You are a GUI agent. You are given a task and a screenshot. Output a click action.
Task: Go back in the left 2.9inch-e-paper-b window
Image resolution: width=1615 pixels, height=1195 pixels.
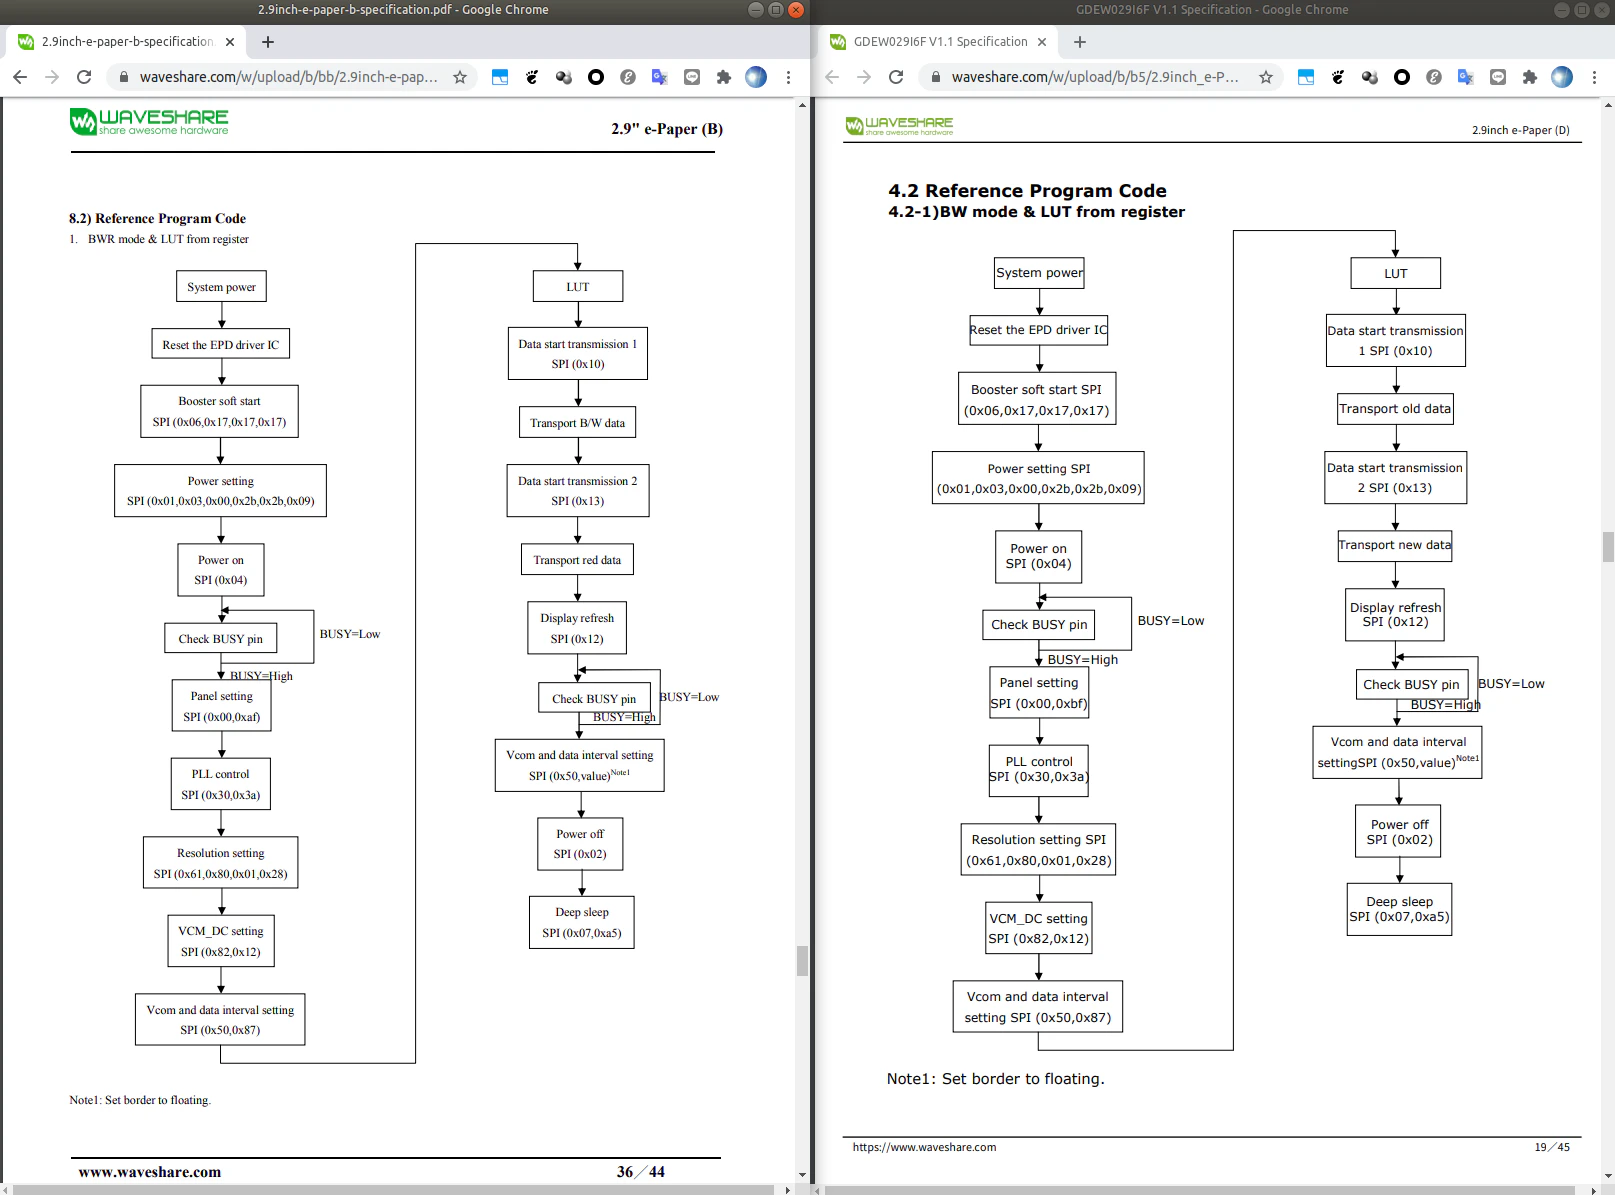point(20,77)
